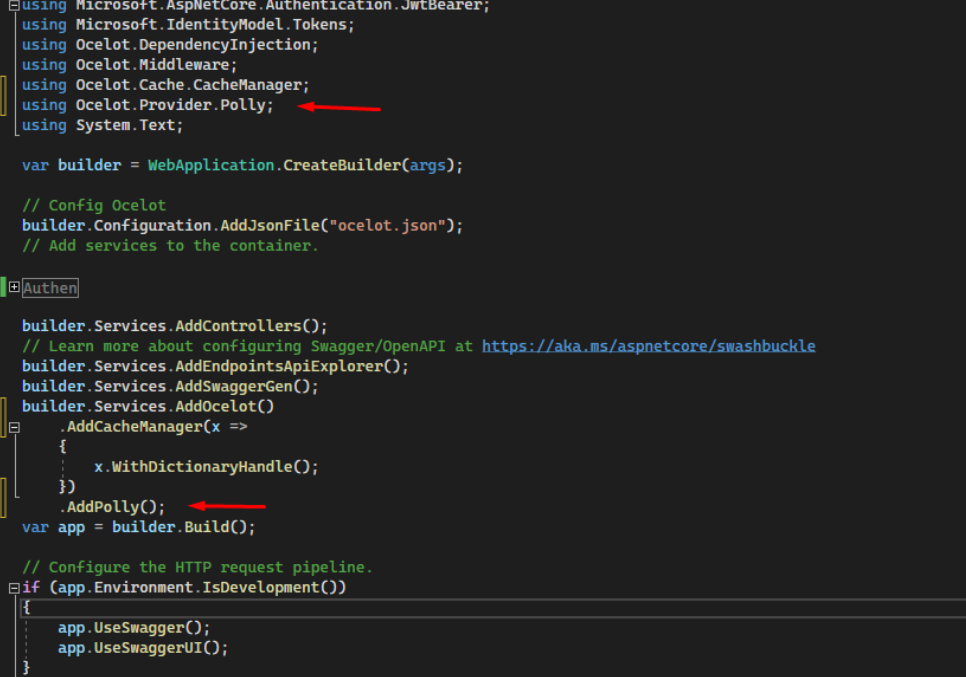Click 'x.WithDictionaryHandle();' line

pos(206,467)
